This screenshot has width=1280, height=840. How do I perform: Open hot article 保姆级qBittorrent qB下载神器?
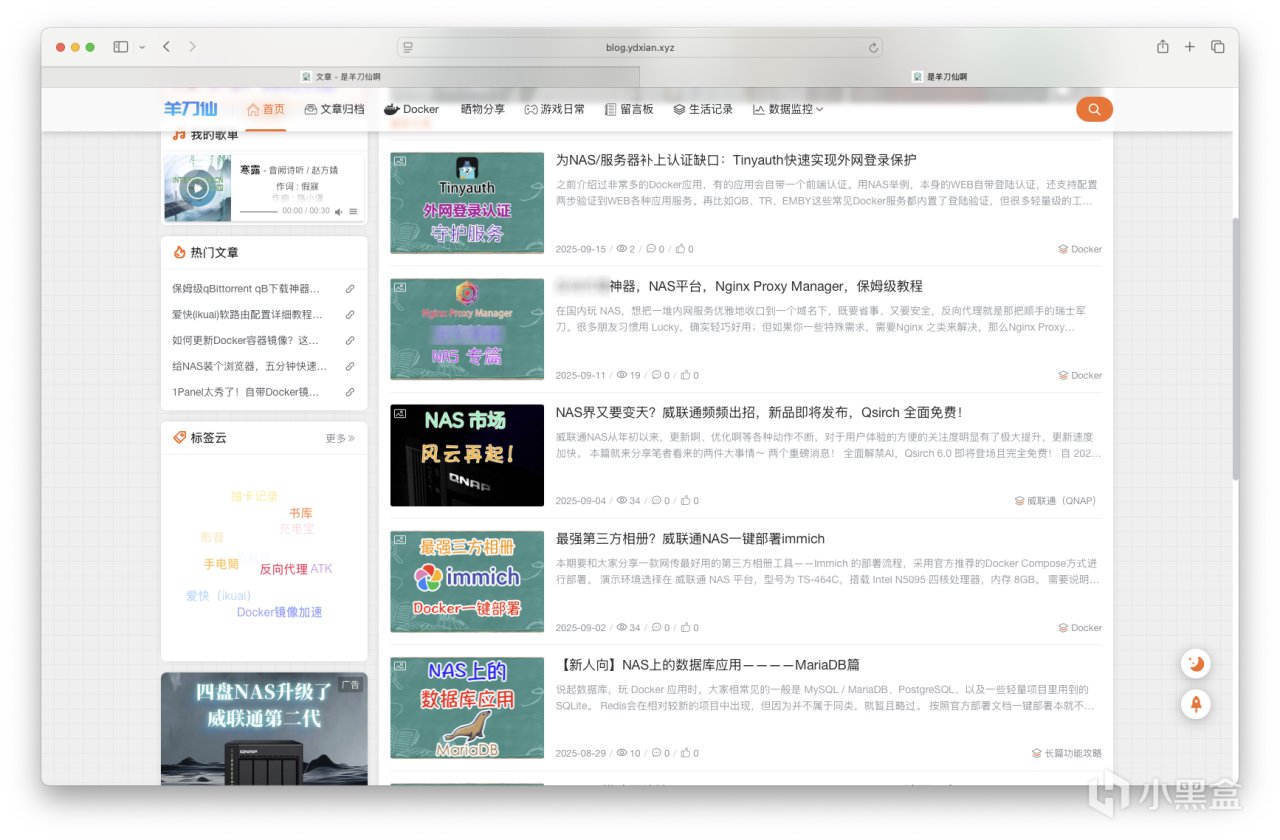click(x=246, y=289)
